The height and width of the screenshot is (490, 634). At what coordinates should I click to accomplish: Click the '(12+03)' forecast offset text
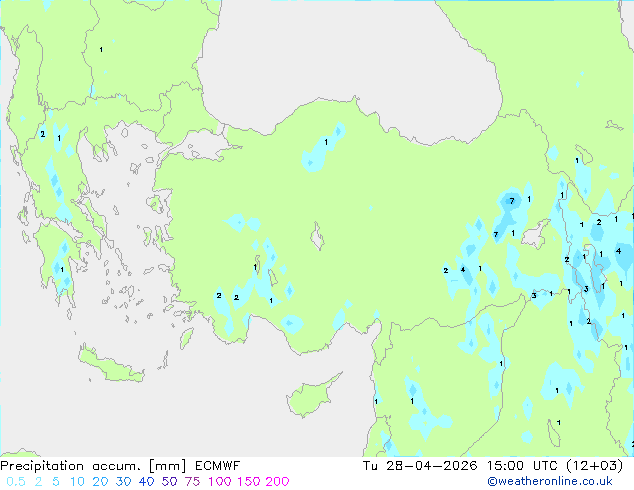[x=595, y=466]
